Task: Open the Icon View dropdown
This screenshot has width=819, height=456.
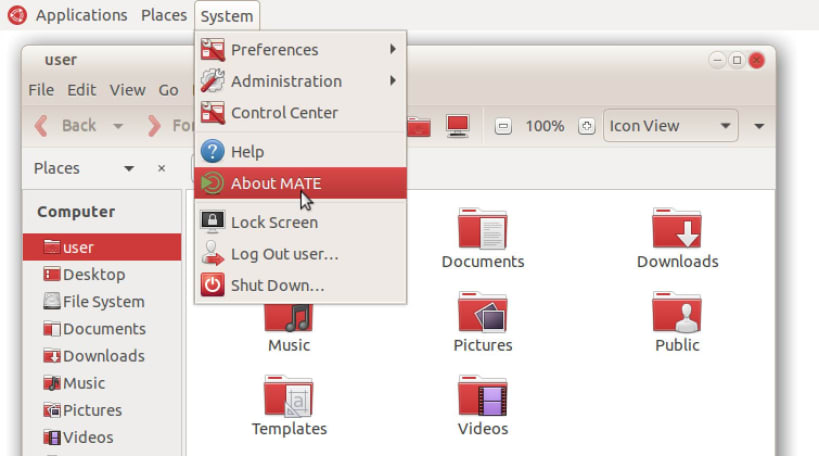Action: click(670, 126)
